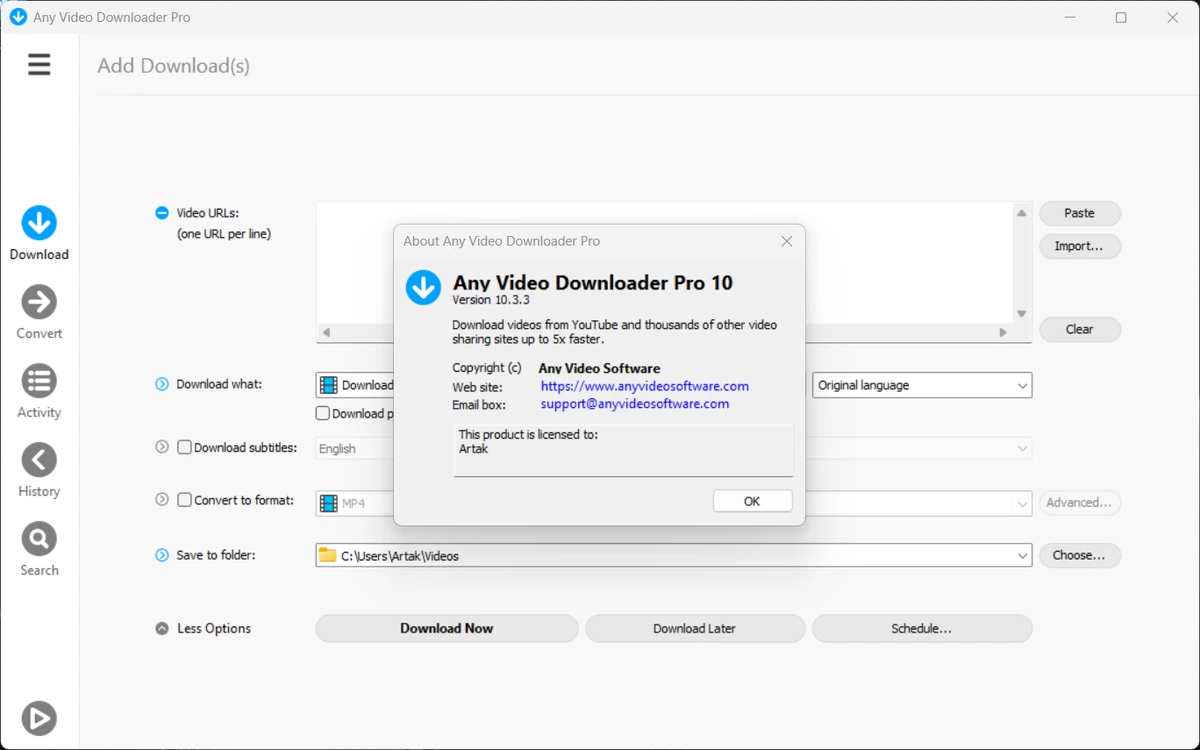The width and height of the screenshot is (1200, 750).
Task: Click the Download Later button
Action: pos(695,628)
